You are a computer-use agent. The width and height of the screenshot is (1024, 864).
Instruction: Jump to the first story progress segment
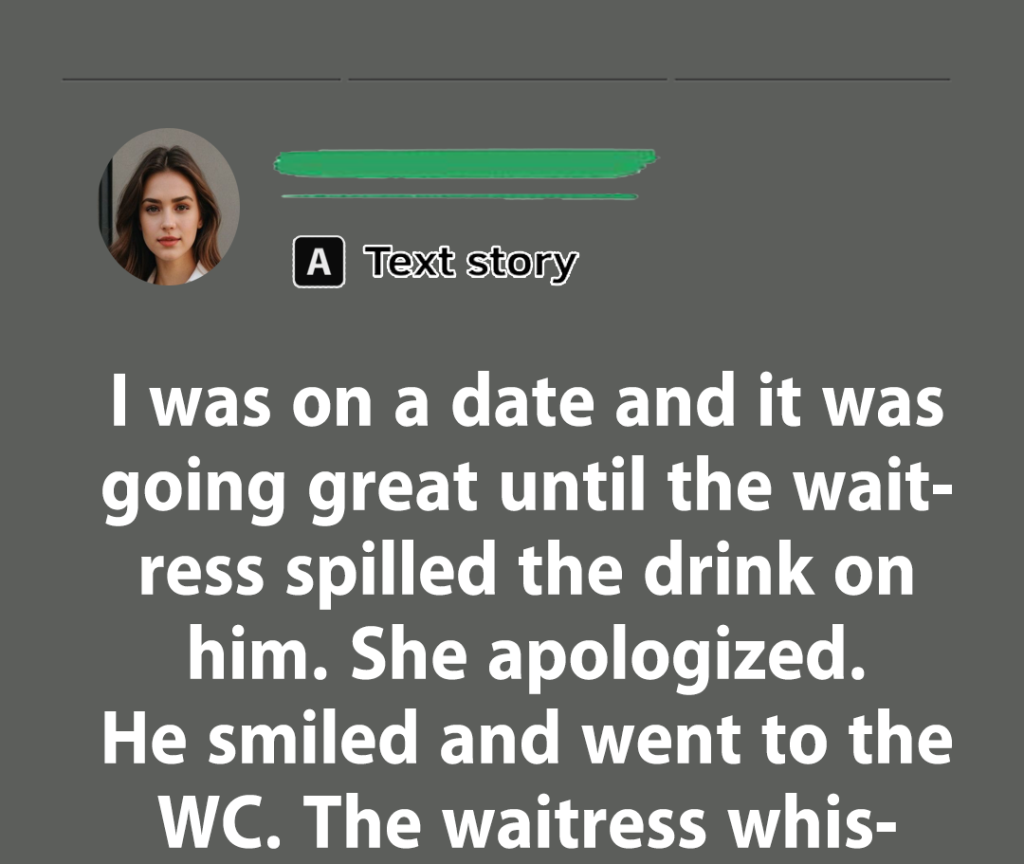click(x=201, y=79)
